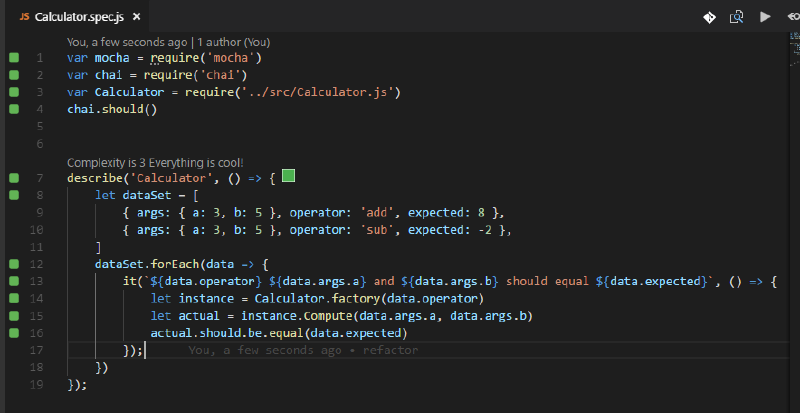
Task: Click the partially visible rightmost toolbar icon
Action: 793,17
